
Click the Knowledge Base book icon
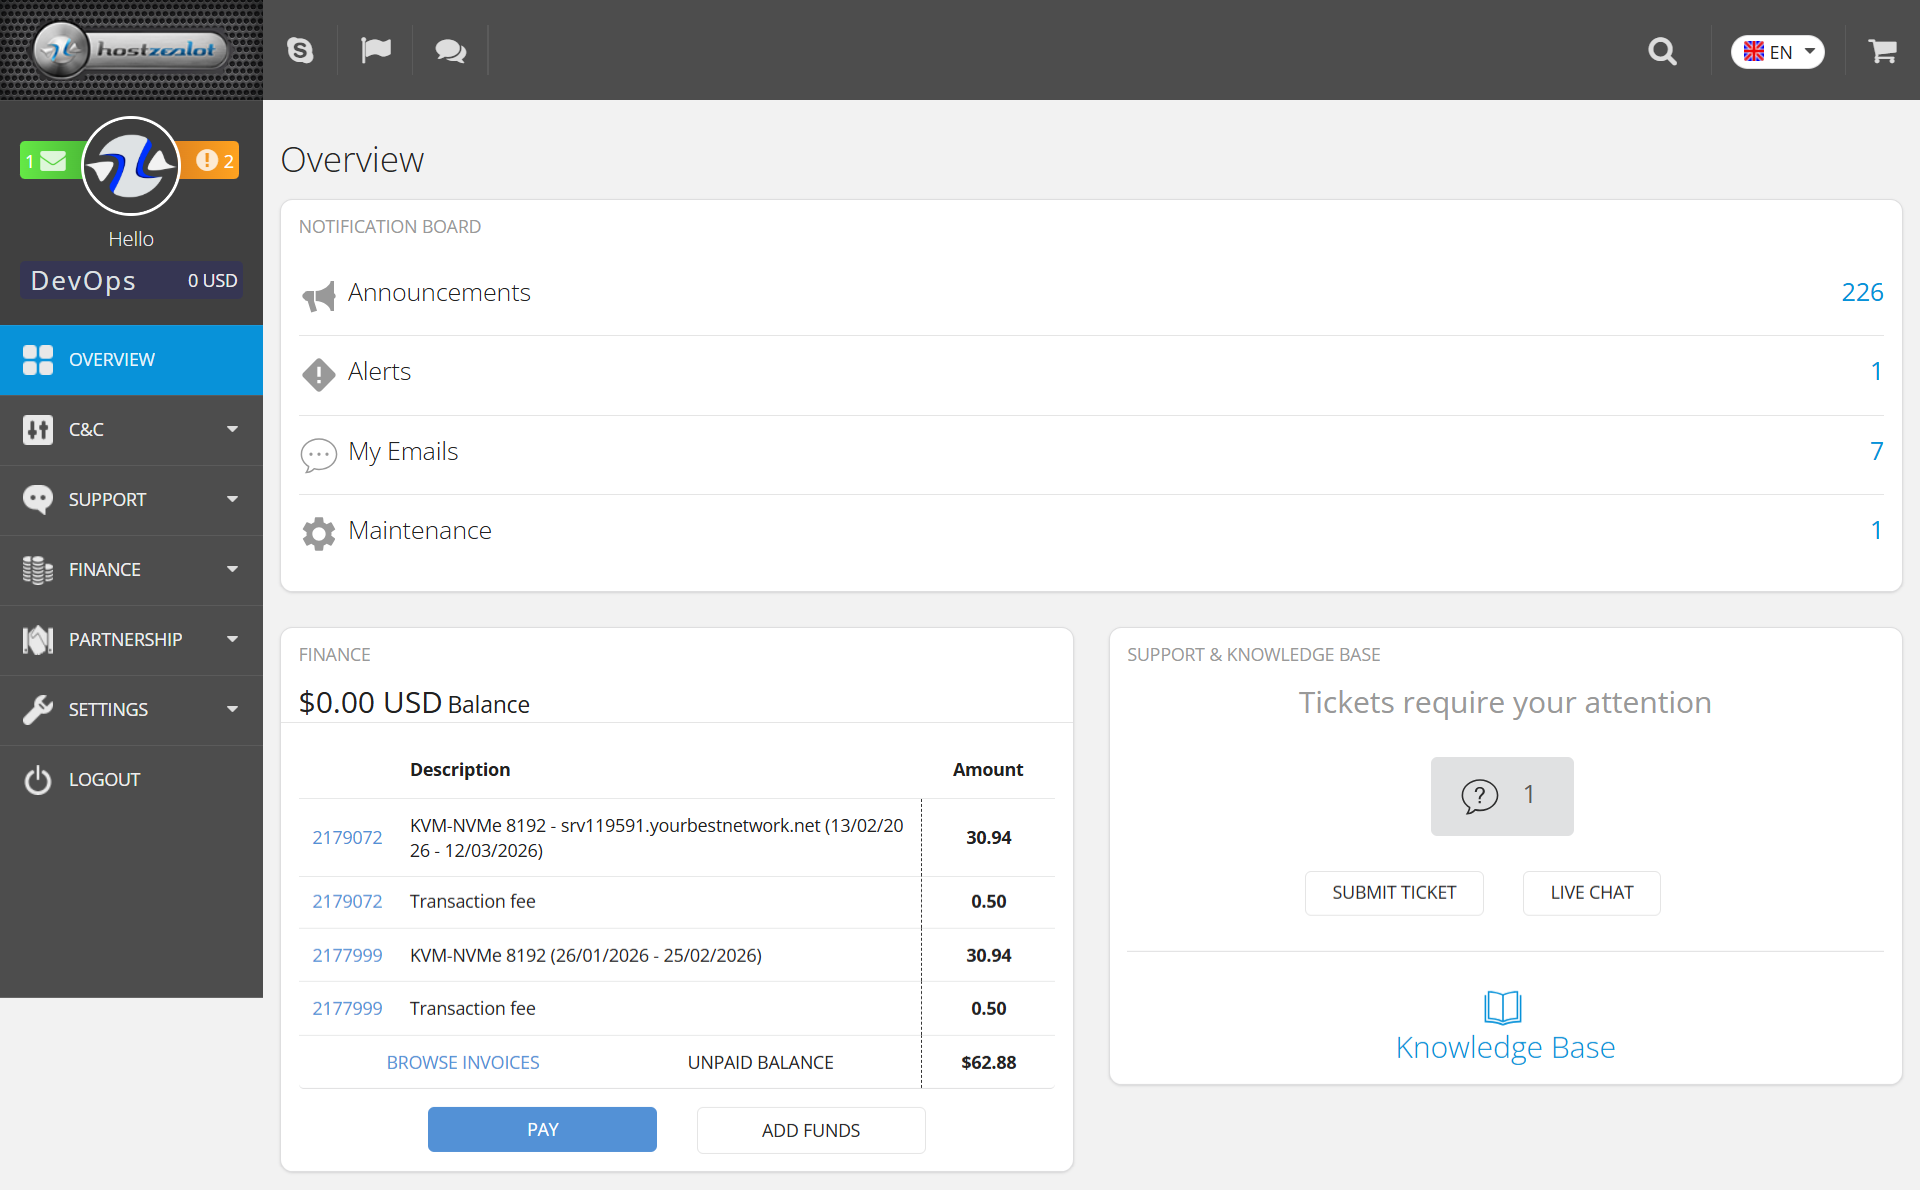1503,1008
